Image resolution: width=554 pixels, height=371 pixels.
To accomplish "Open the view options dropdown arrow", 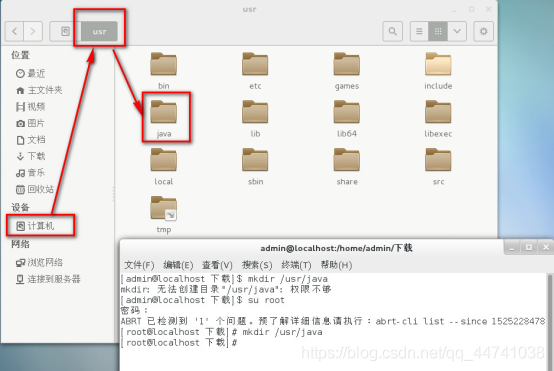I will point(457,31).
